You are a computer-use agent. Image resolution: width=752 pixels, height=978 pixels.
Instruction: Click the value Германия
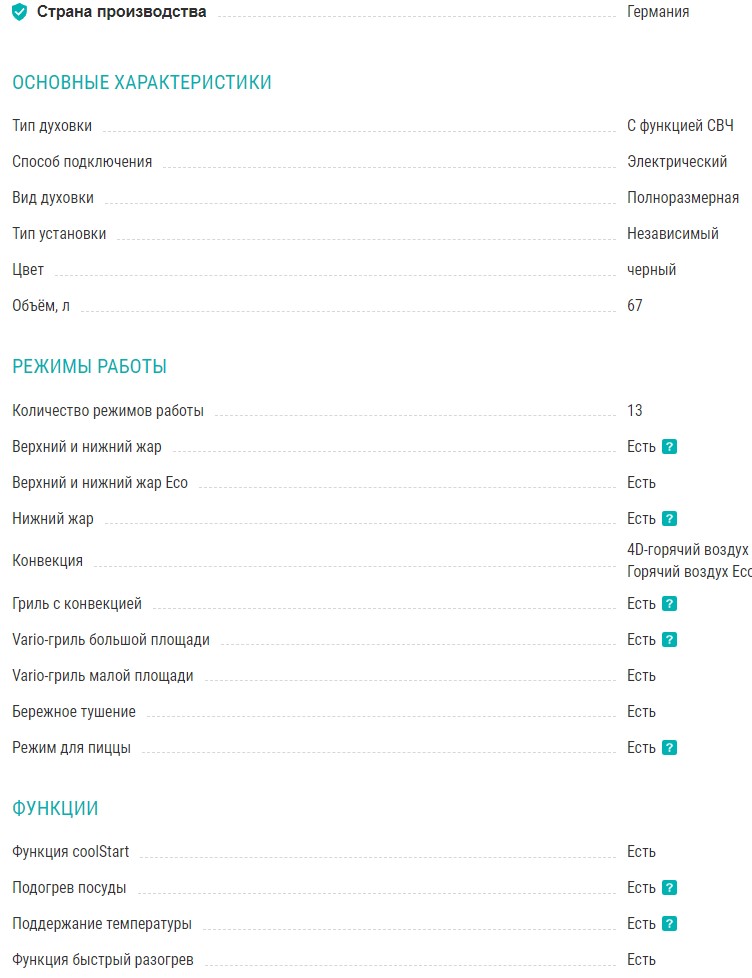(658, 13)
